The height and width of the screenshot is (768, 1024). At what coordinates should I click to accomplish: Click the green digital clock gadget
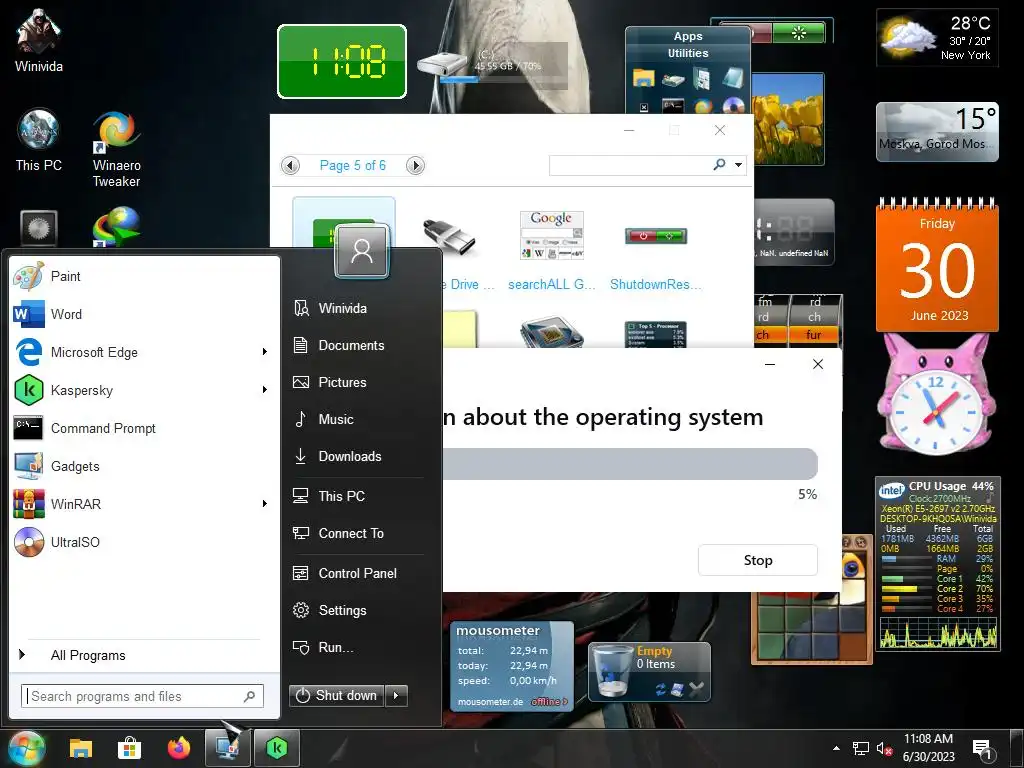(342, 62)
